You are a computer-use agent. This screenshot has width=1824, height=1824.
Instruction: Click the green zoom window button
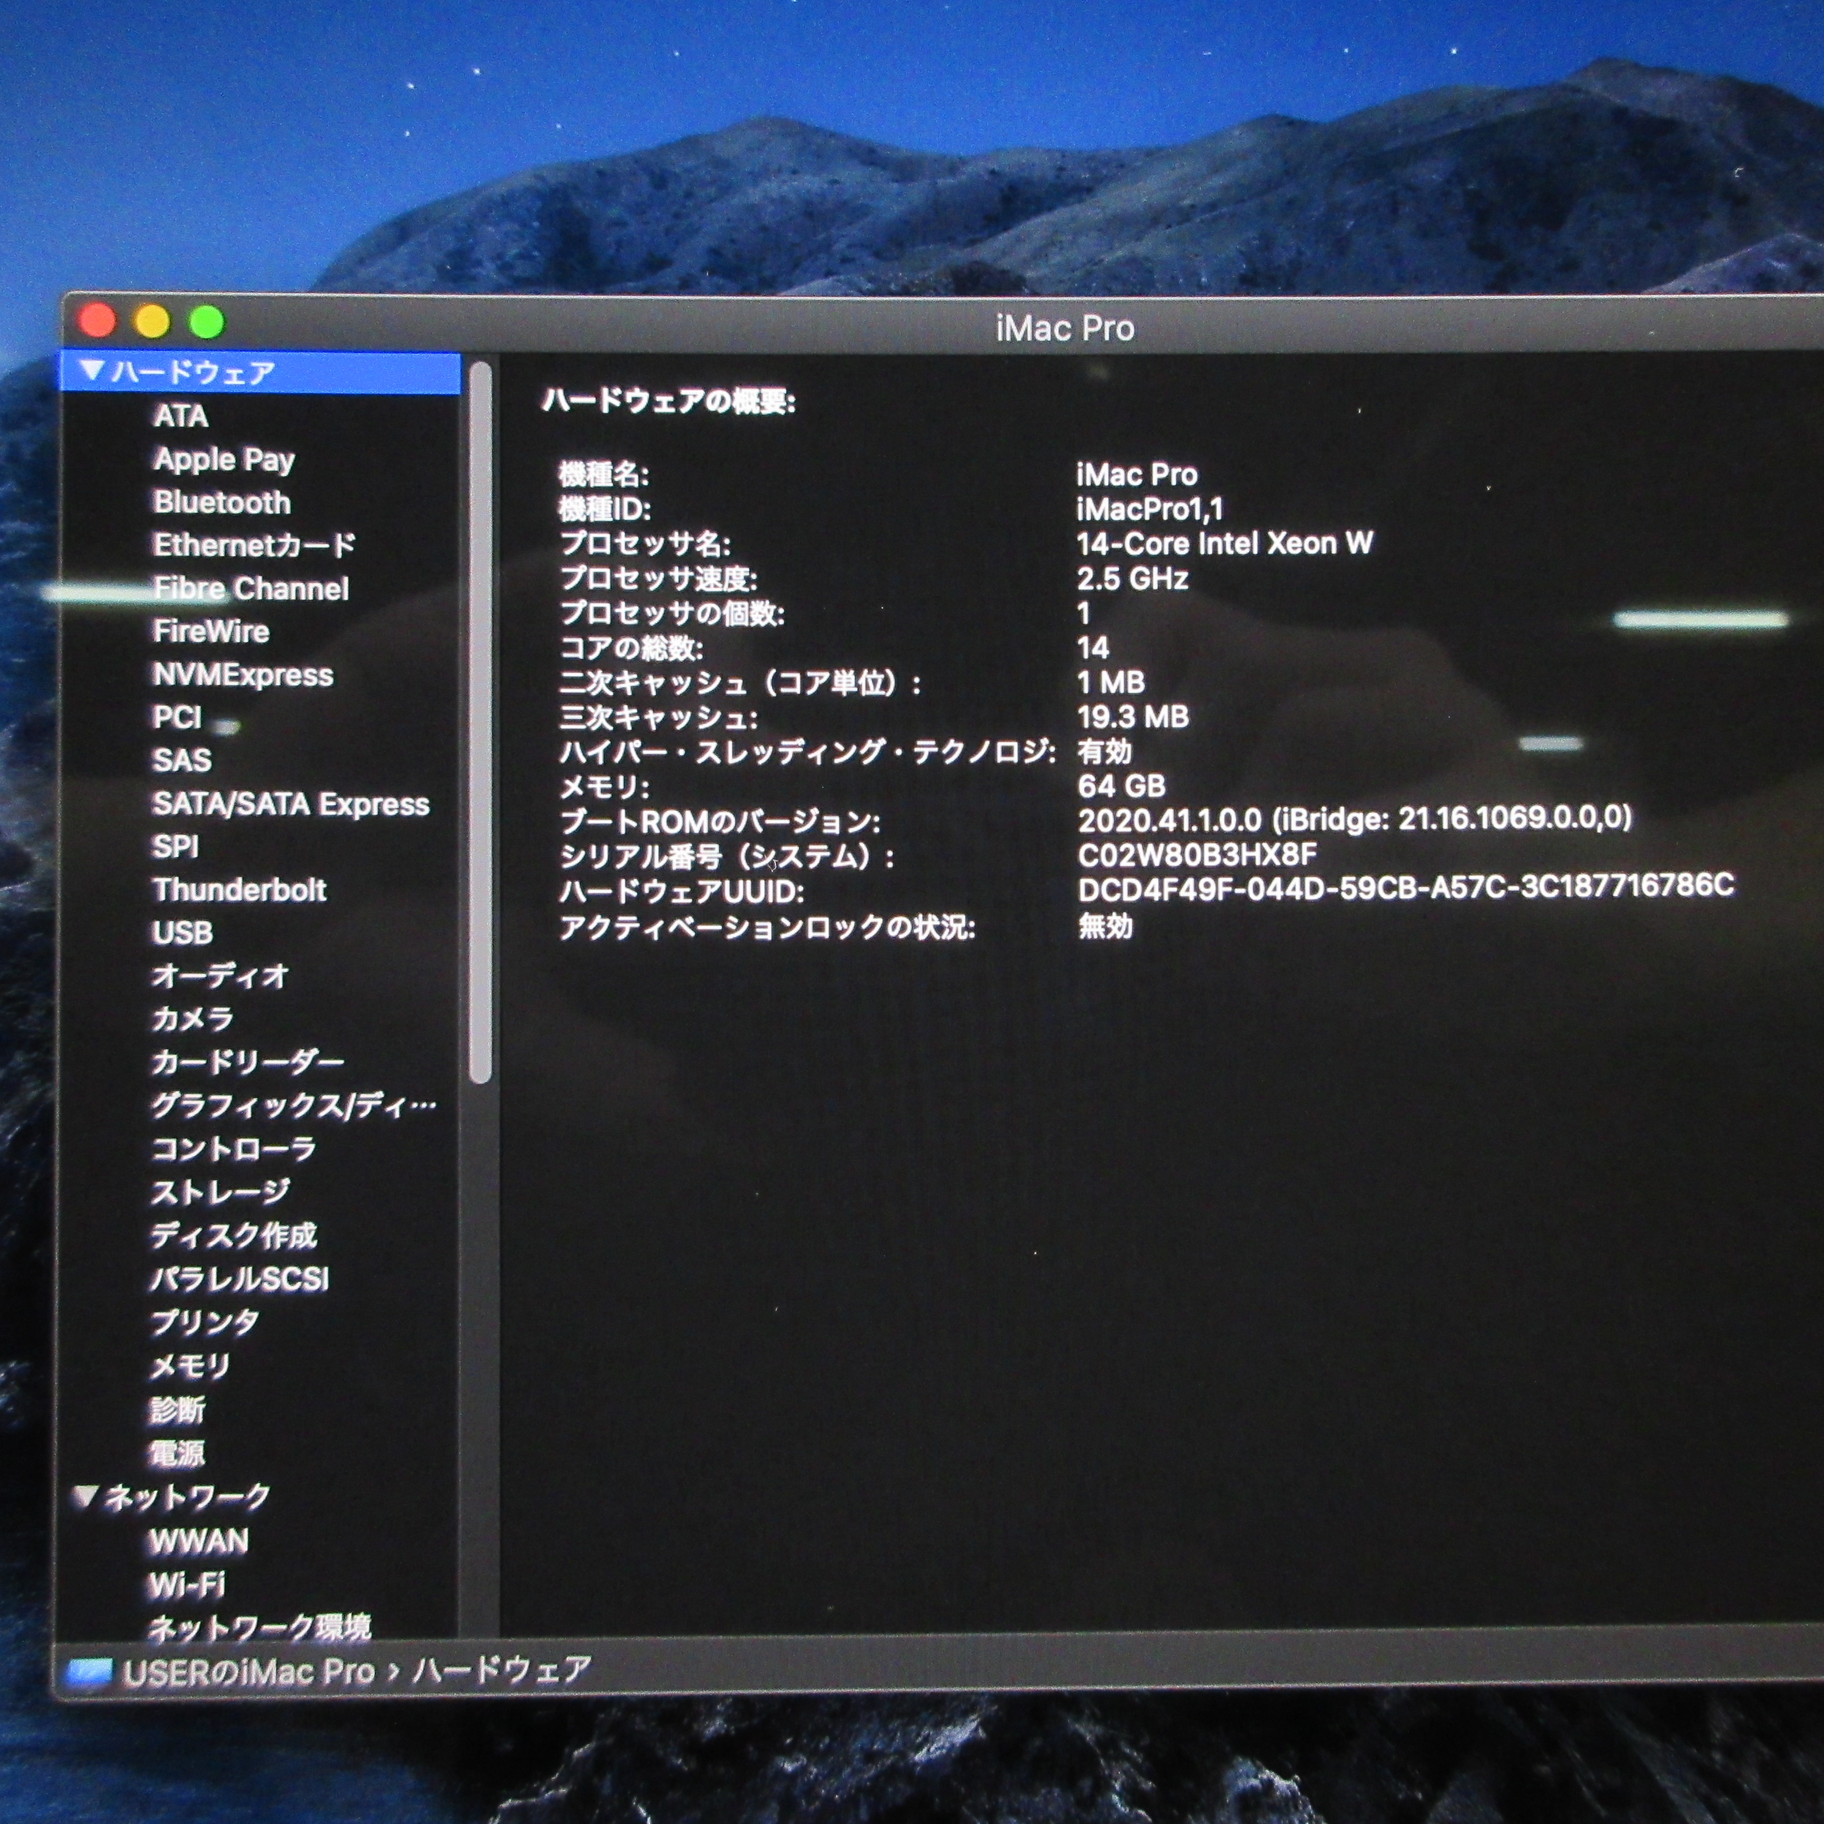[207, 321]
